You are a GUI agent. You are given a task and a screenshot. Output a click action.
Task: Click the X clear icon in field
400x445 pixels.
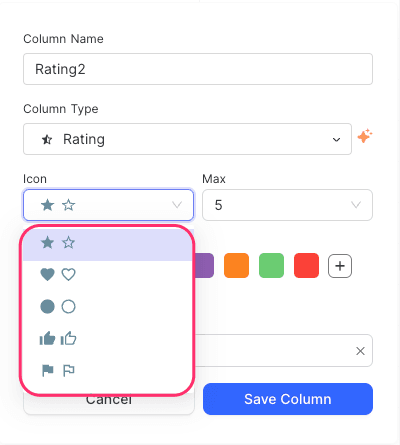[360, 351]
